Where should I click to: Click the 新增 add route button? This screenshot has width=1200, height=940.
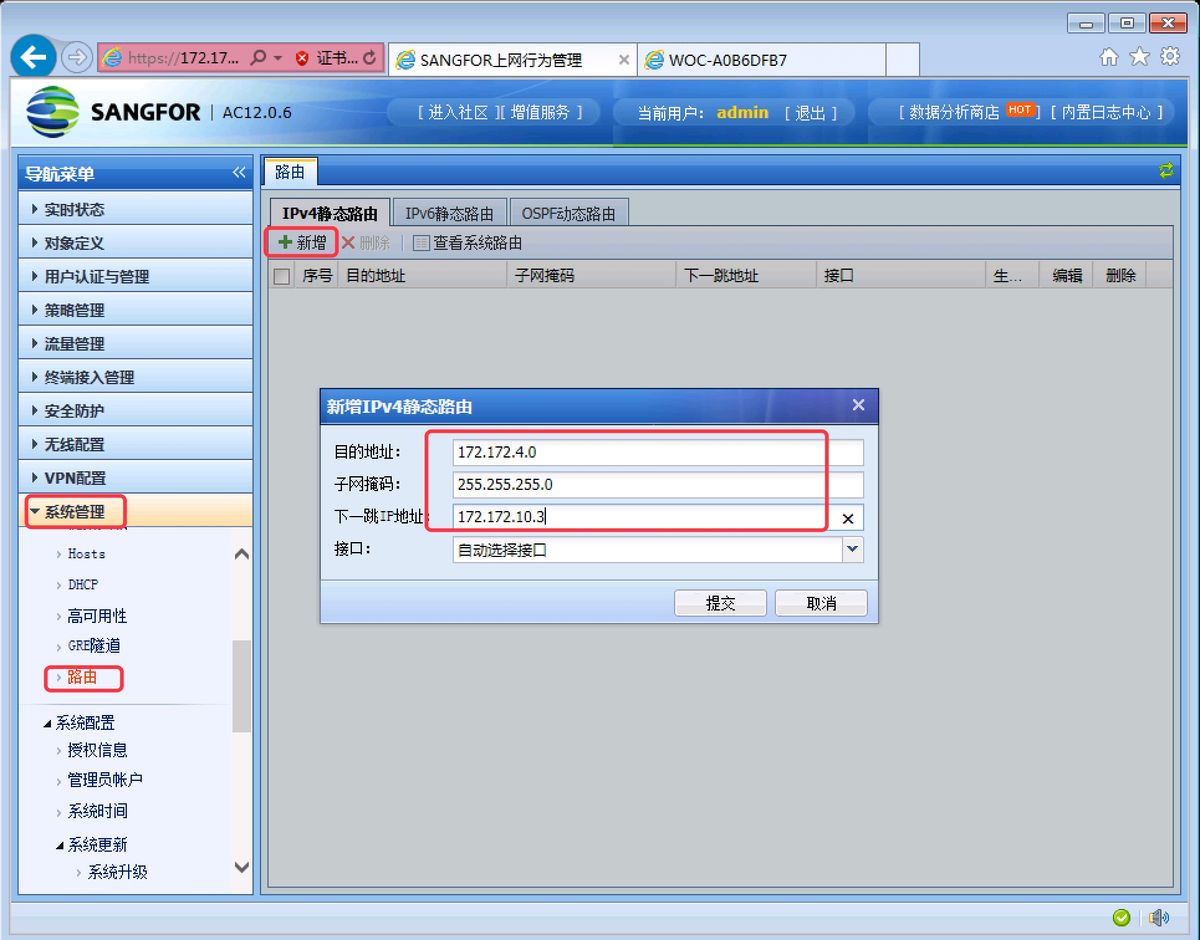point(302,242)
